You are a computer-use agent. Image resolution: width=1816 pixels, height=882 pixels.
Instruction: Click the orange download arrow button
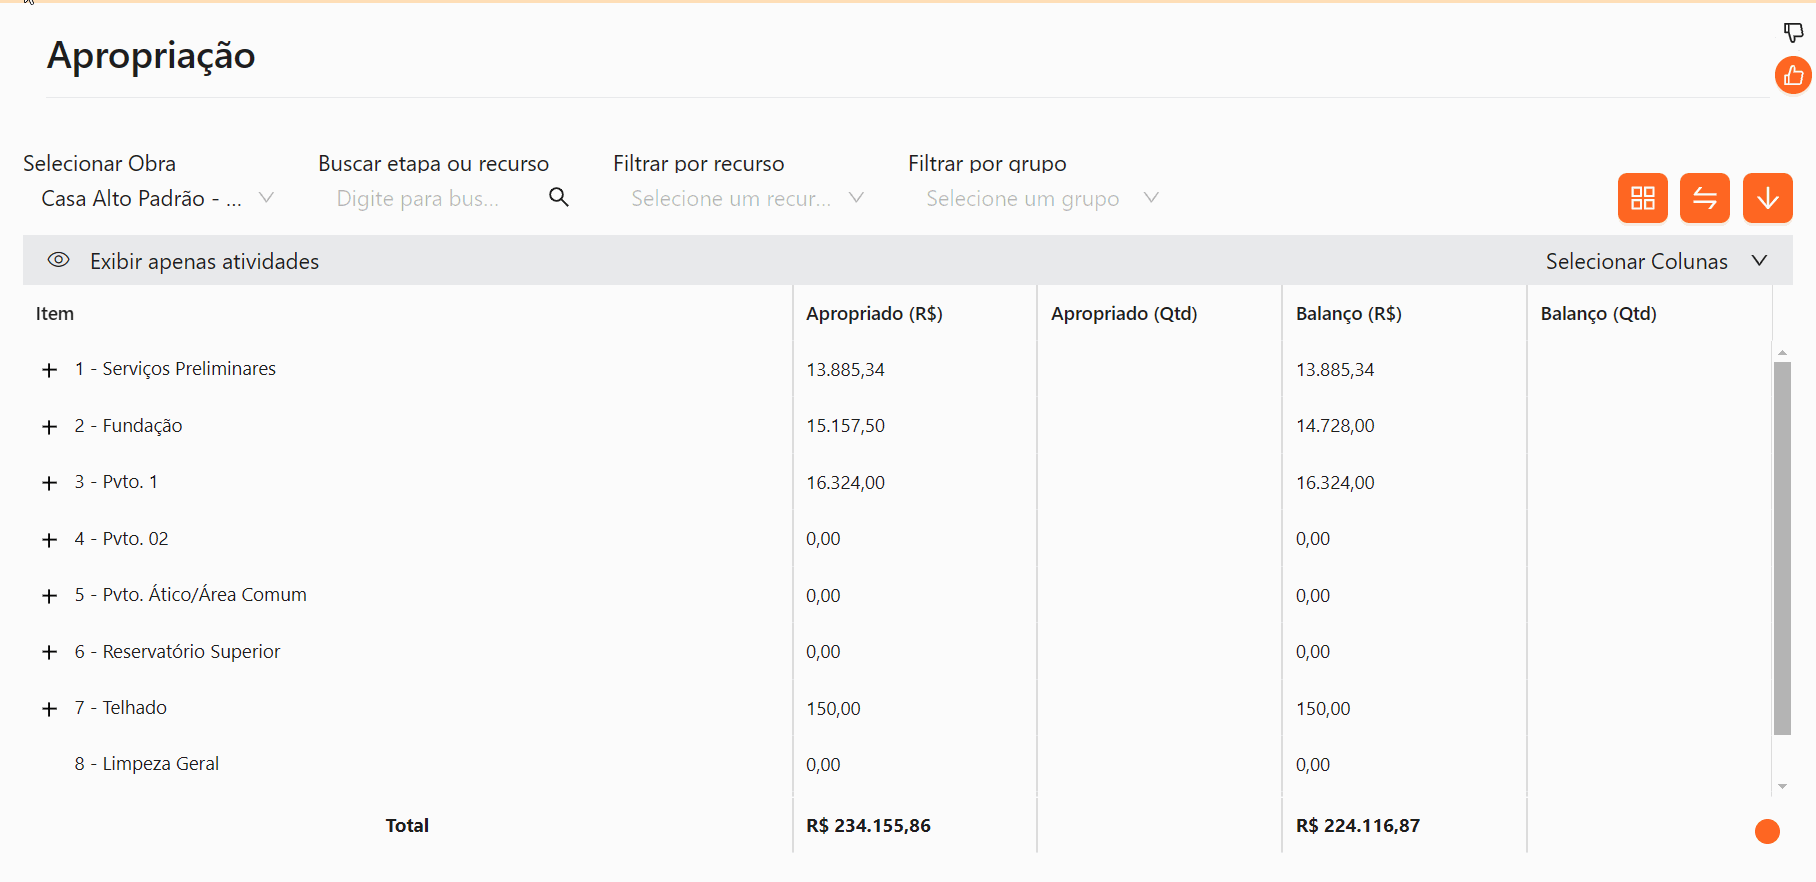click(x=1767, y=198)
